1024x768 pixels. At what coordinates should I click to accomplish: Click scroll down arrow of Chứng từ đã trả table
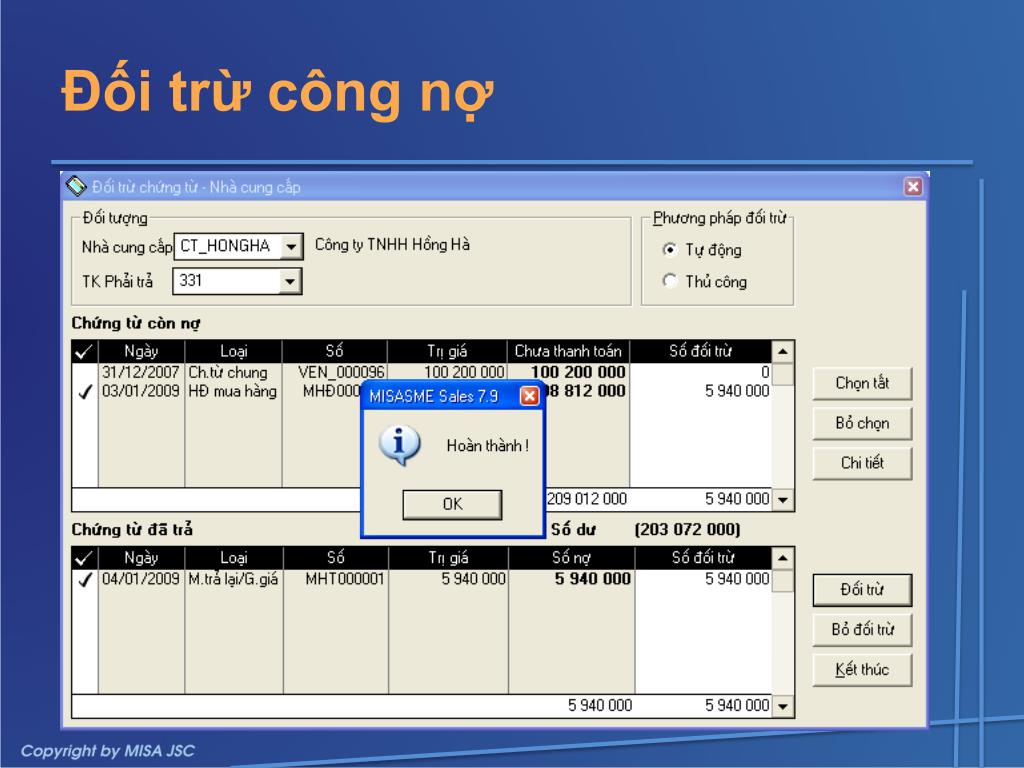pyautogui.click(x=782, y=707)
